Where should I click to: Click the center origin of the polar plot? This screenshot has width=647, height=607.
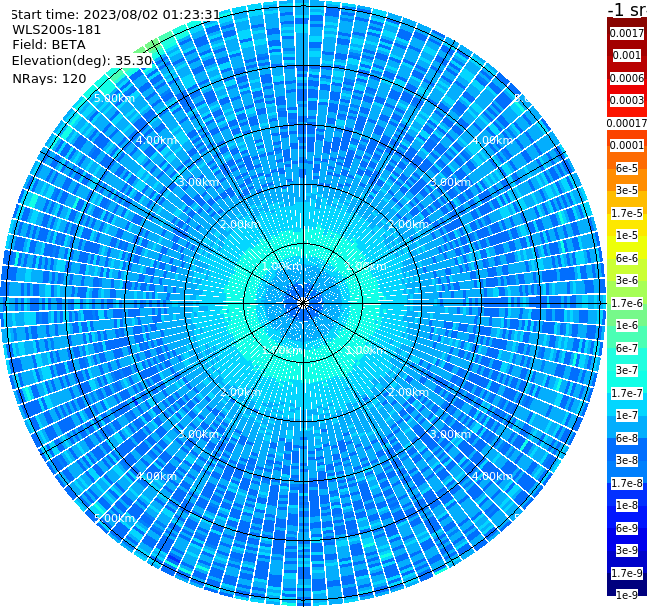303,303
